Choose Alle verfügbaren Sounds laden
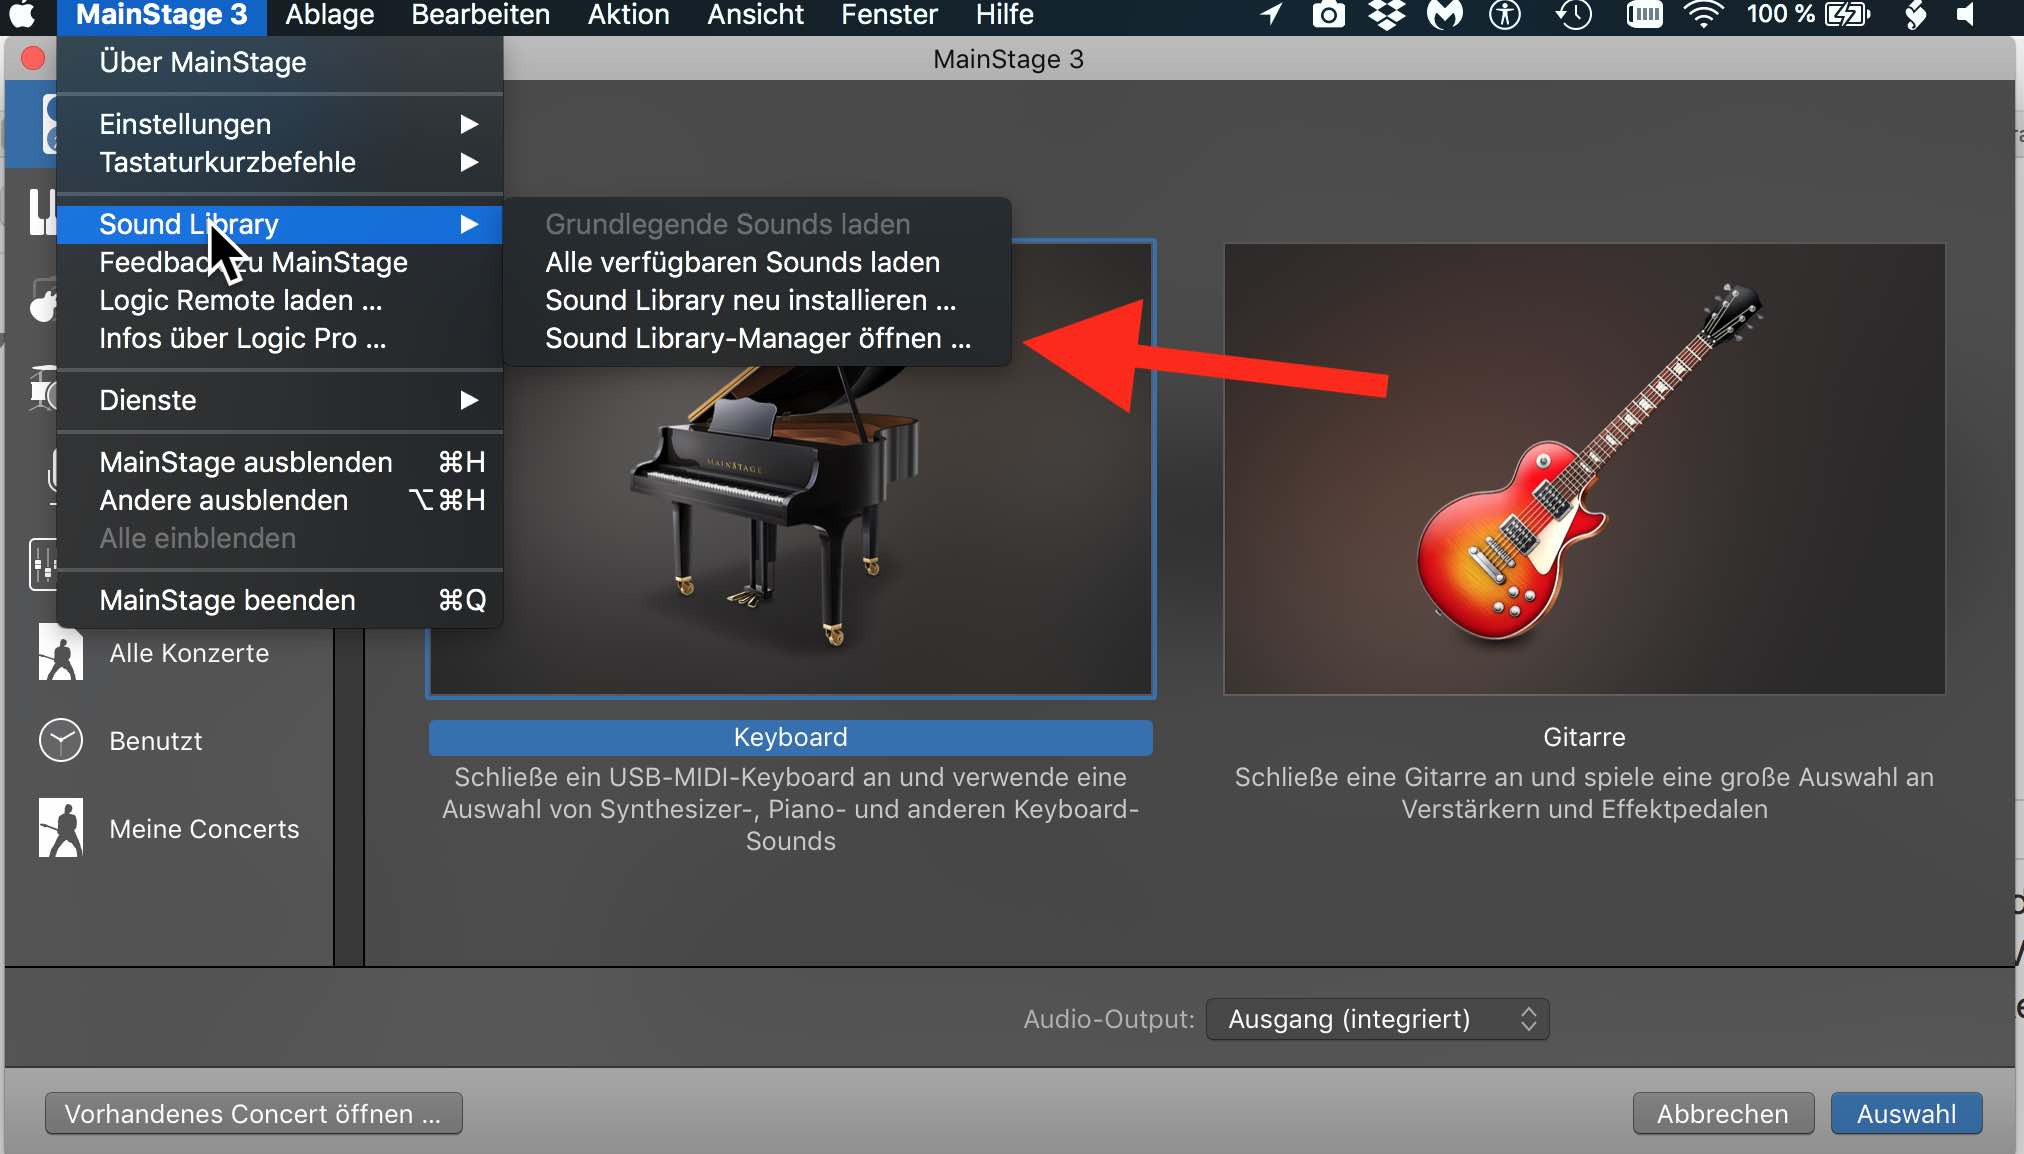This screenshot has width=2024, height=1154. 742,263
